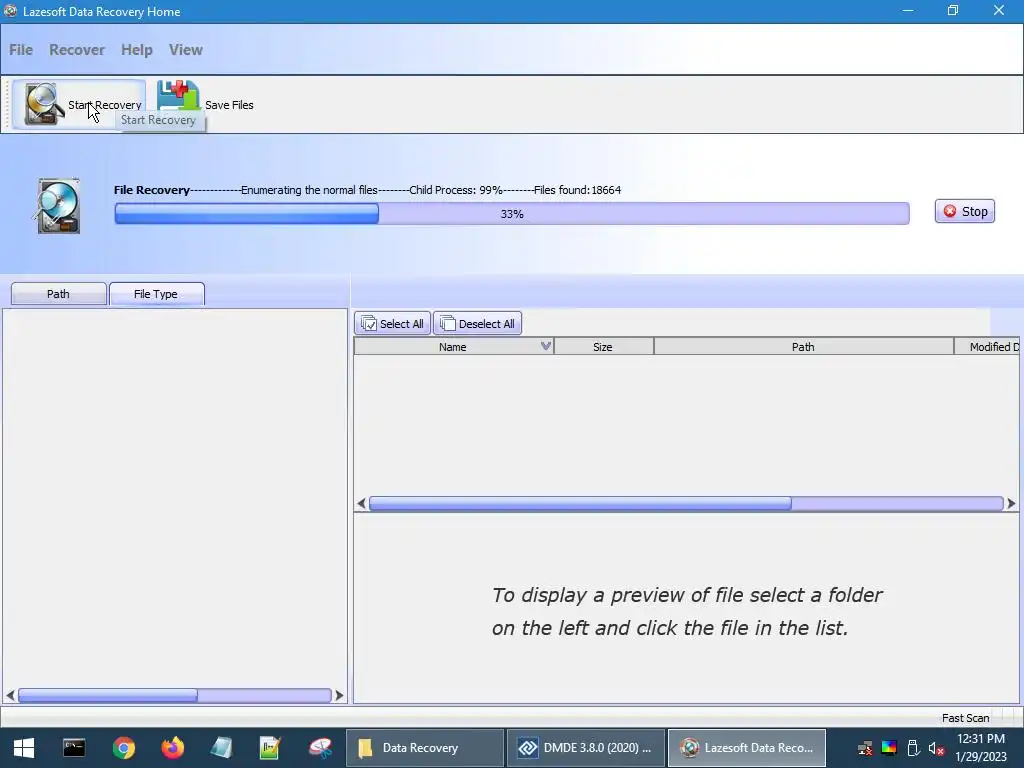Click Lazesoft Data Recovery taskbar button

coord(747,748)
